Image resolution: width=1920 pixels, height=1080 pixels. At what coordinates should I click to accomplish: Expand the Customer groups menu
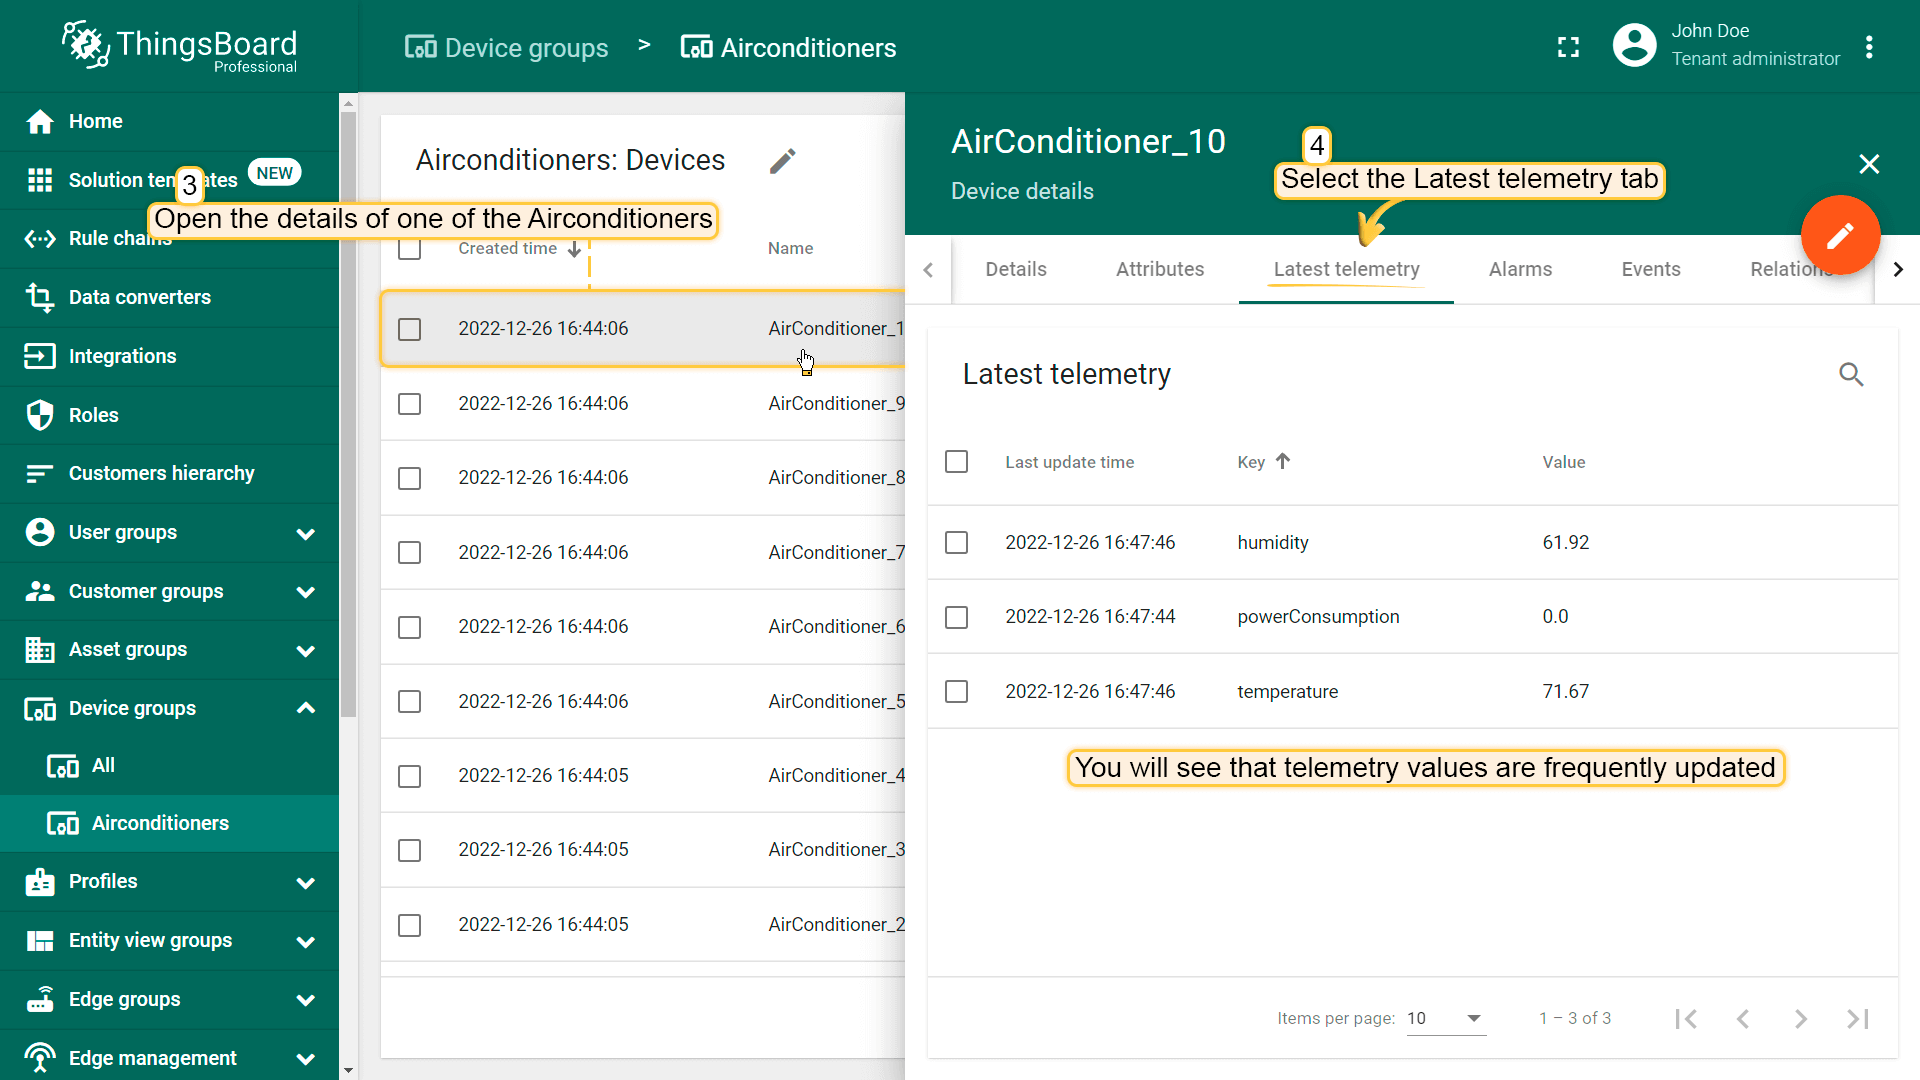click(306, 592)
